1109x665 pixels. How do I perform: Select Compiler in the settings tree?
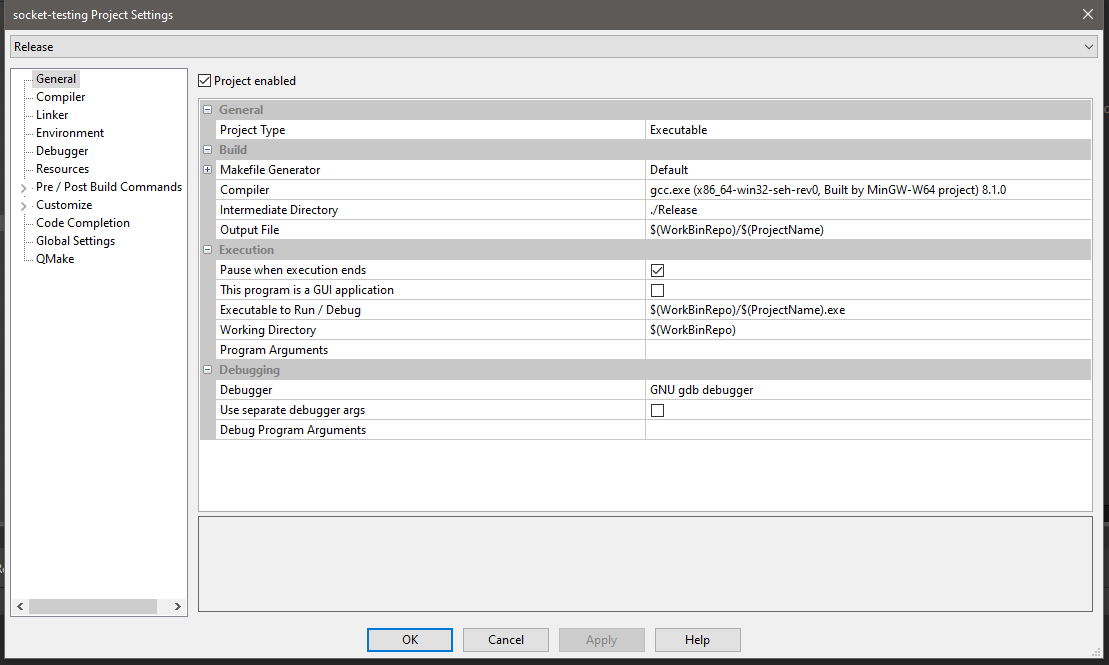tap(60, 96)
